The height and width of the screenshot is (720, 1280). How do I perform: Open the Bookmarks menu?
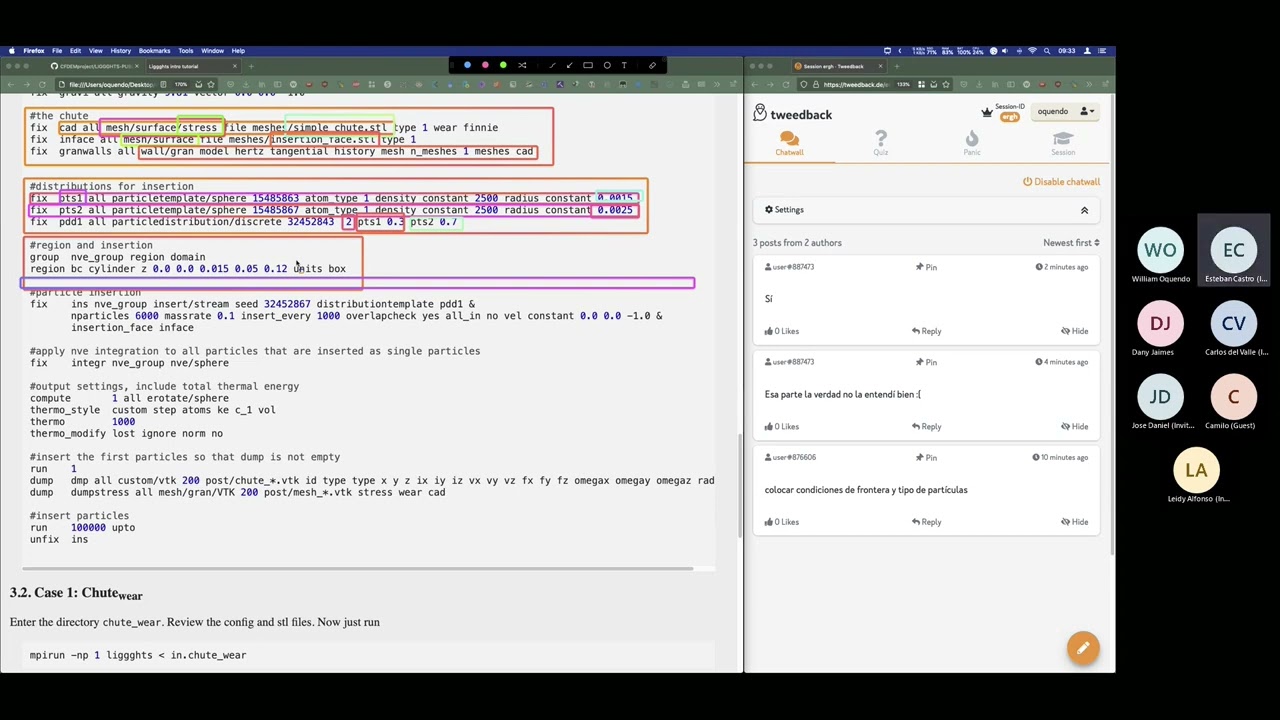tap(154, 51)
